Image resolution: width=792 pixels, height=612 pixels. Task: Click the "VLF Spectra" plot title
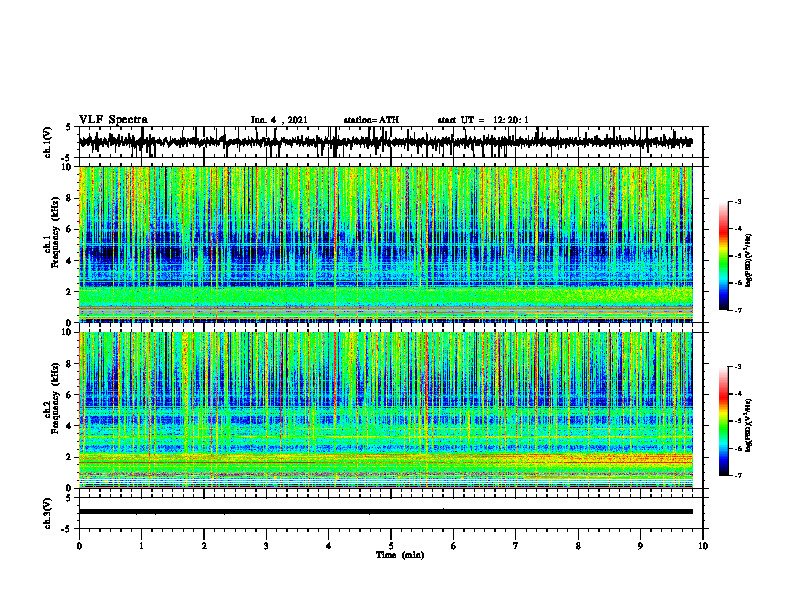point(113,120)
